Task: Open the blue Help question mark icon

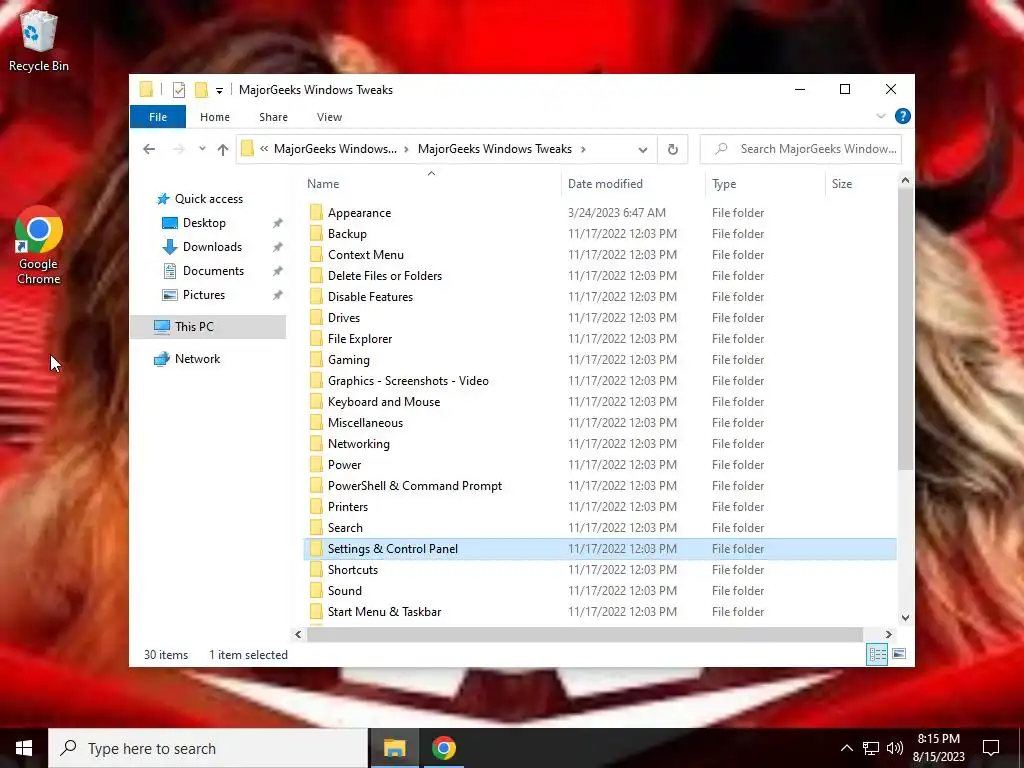Action: pyautogui.click(x=903, y=116)
